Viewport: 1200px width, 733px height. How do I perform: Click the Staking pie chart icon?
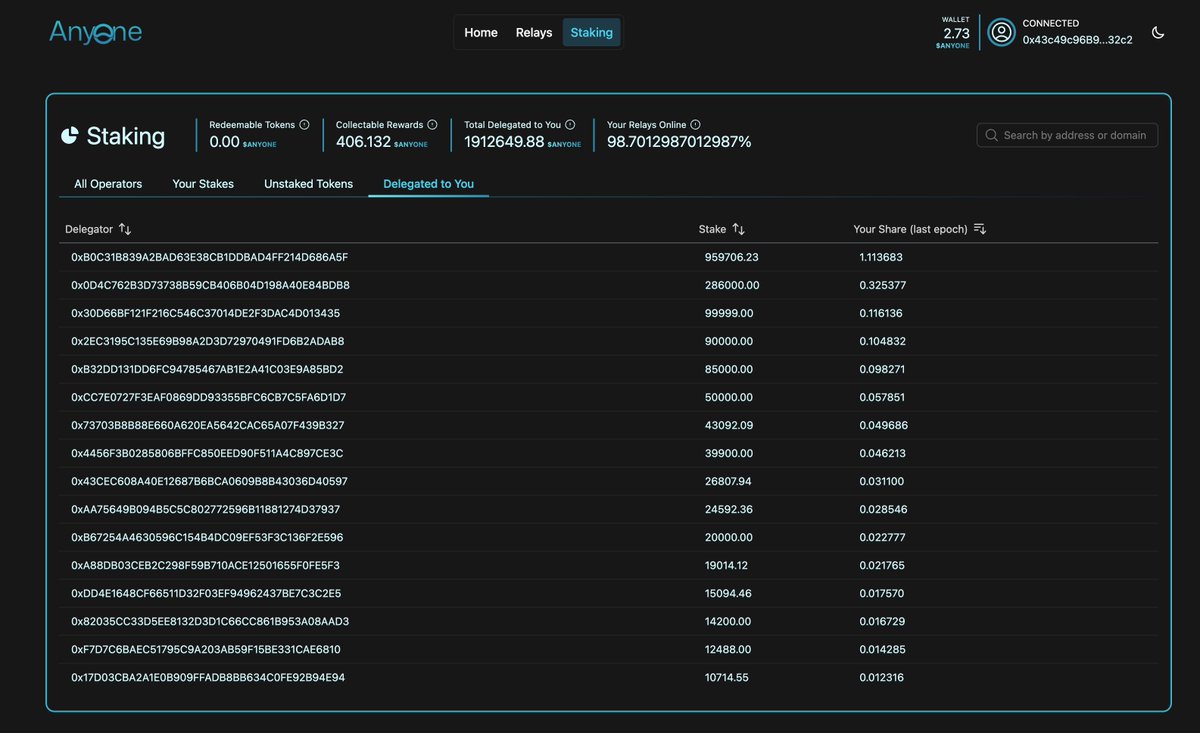(70, 135)
